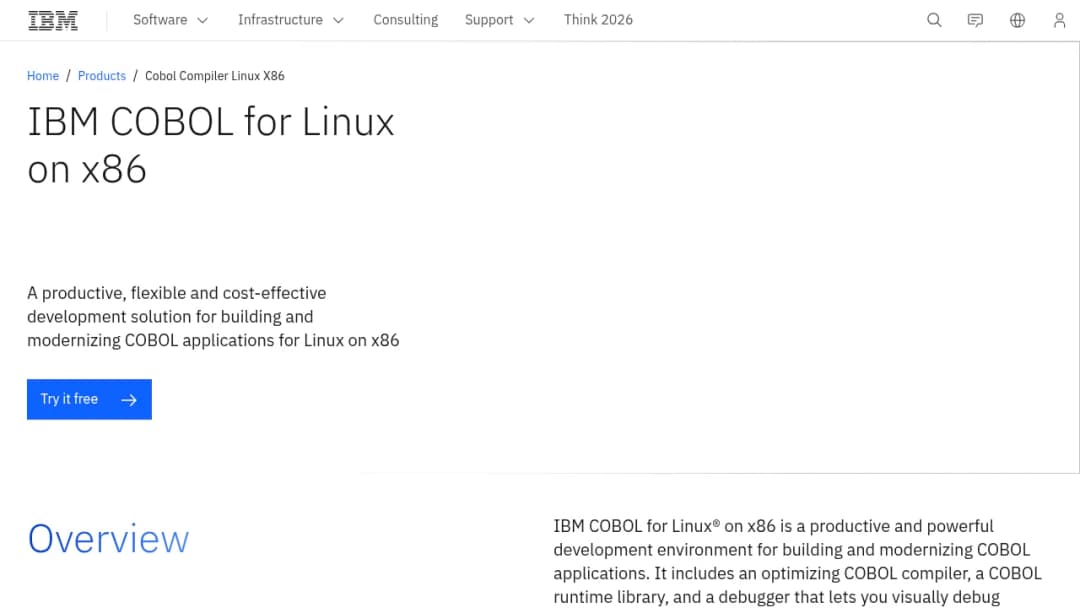The width and height of the screenshot is (1080, 608).
Task: Click Cobol Compiler Linux X86 breadcrumb text
Action: (x=214, y=76)
